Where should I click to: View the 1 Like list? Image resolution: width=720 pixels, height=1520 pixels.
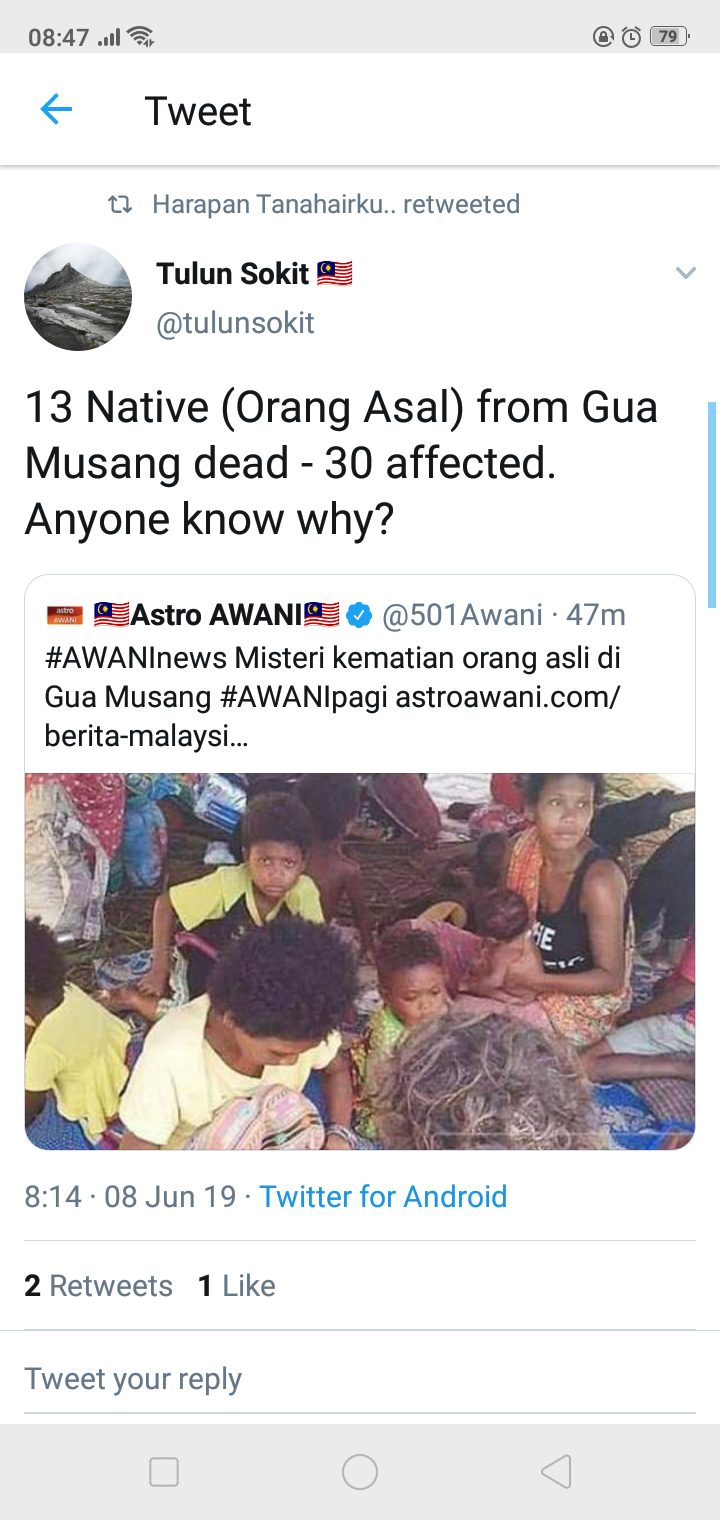pos(236,1286)
